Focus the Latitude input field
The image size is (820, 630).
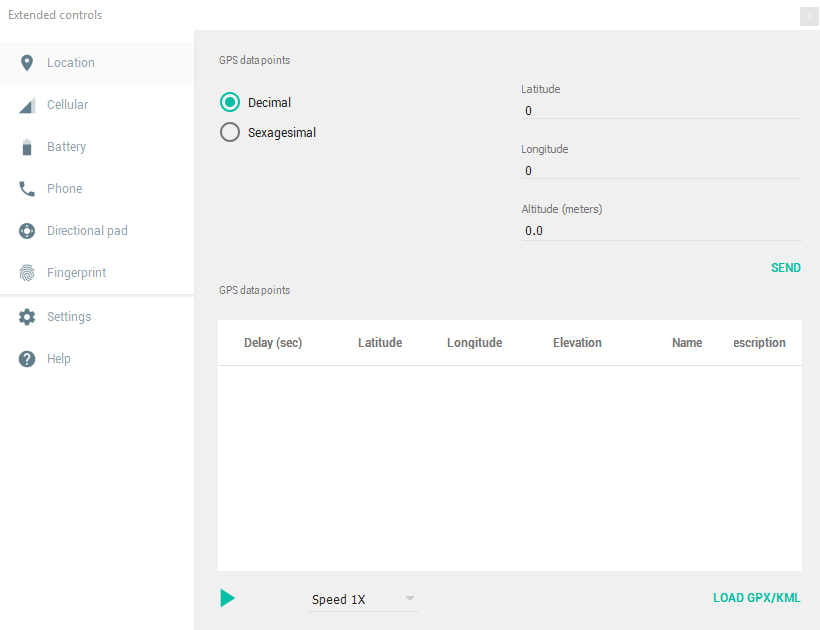[660, 110]
